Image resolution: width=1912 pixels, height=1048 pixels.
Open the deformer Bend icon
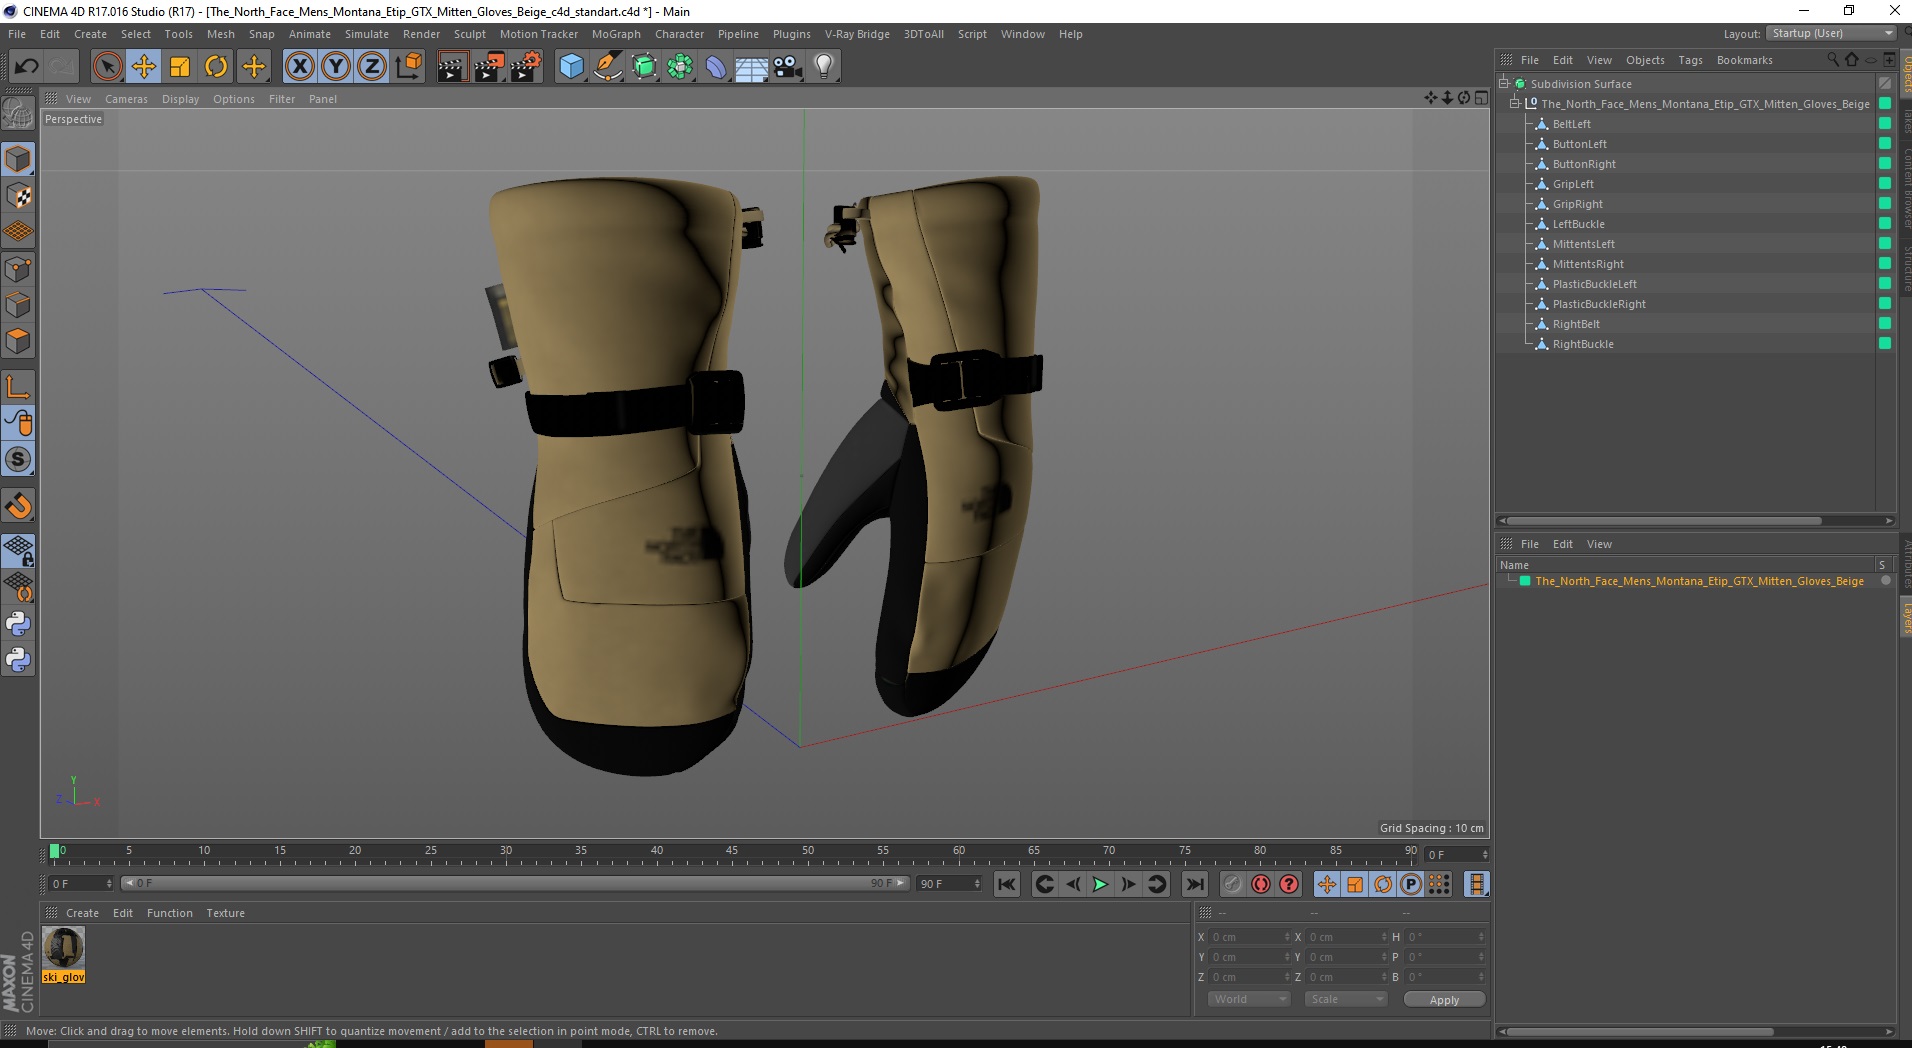click(716, 67)
